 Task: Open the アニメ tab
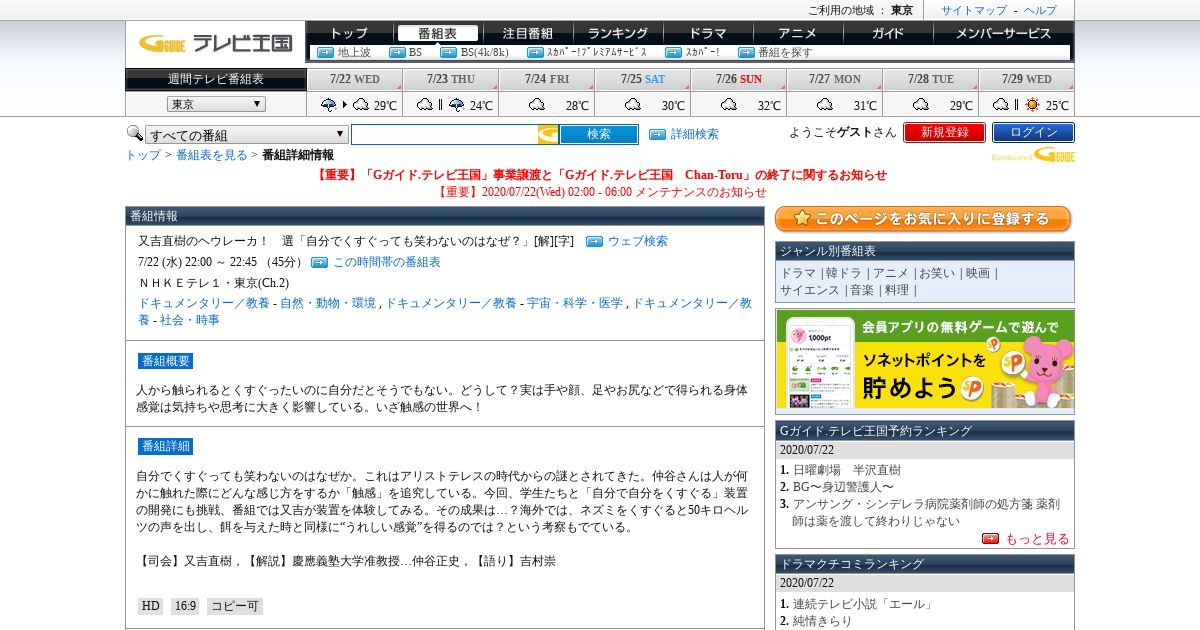tap(797, 33)
